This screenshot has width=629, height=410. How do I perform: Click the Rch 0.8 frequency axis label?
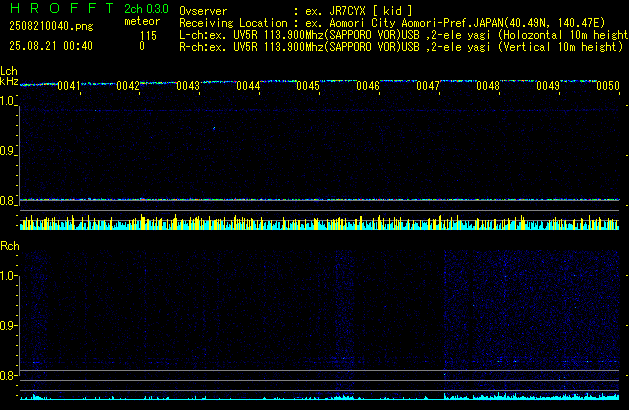point(8,375)
